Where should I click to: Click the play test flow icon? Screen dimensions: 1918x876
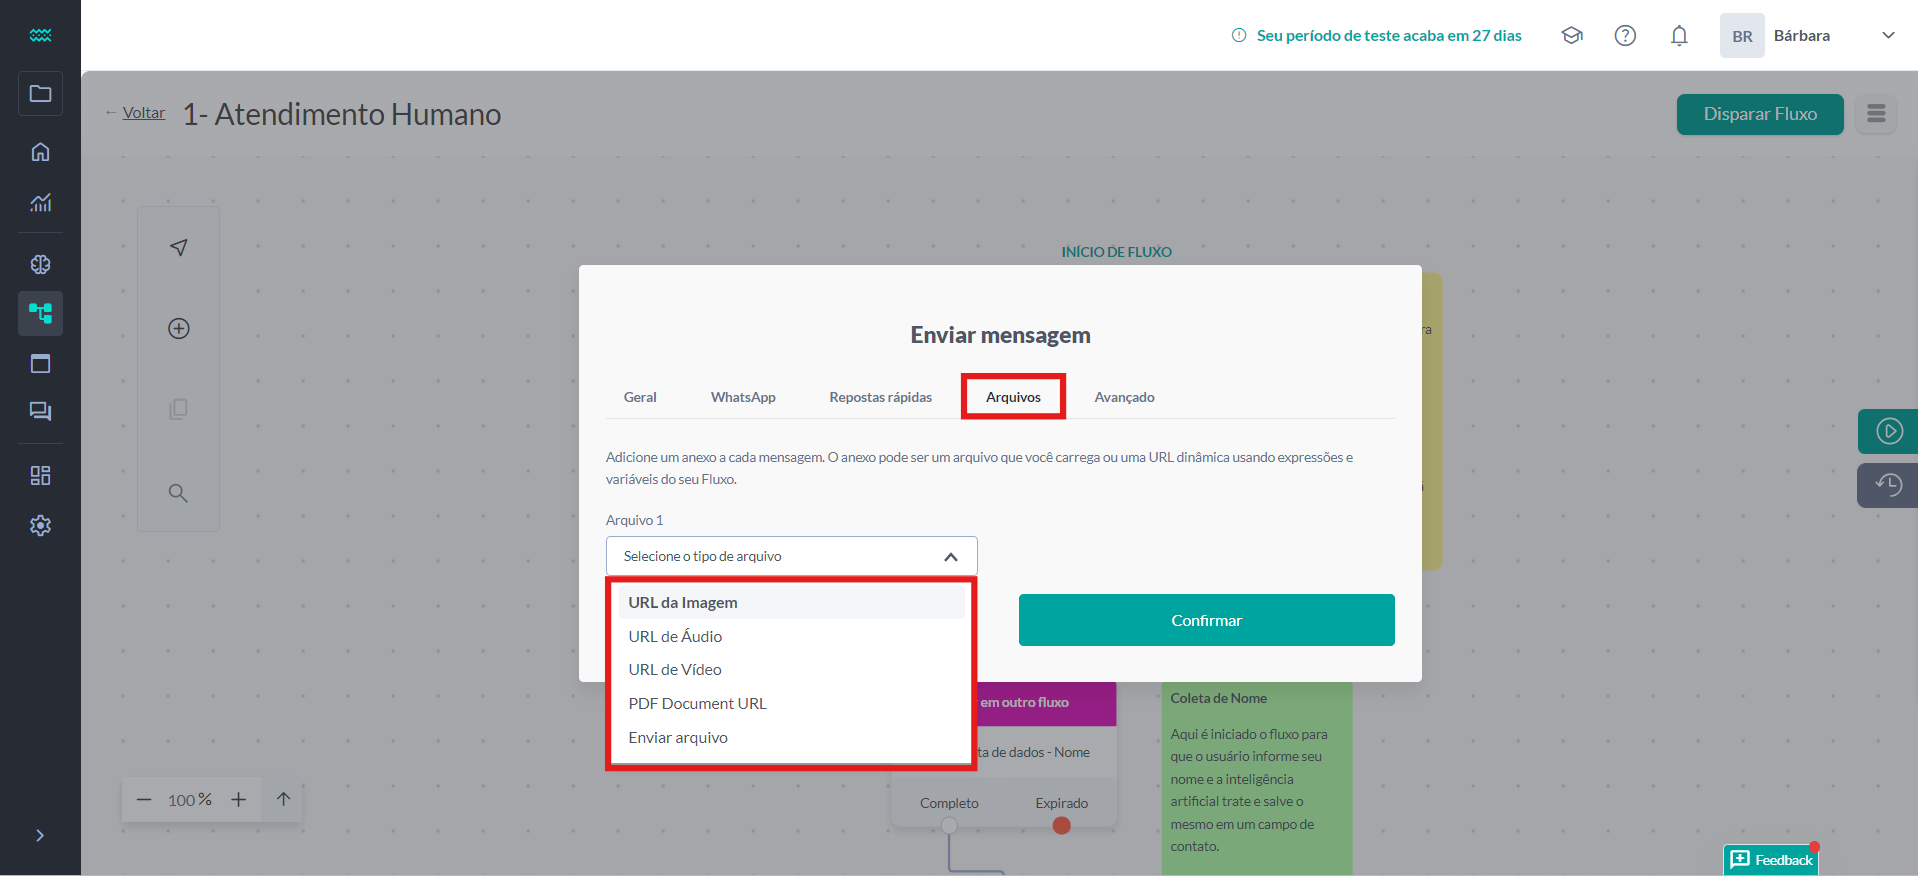tap(1887, 431)
